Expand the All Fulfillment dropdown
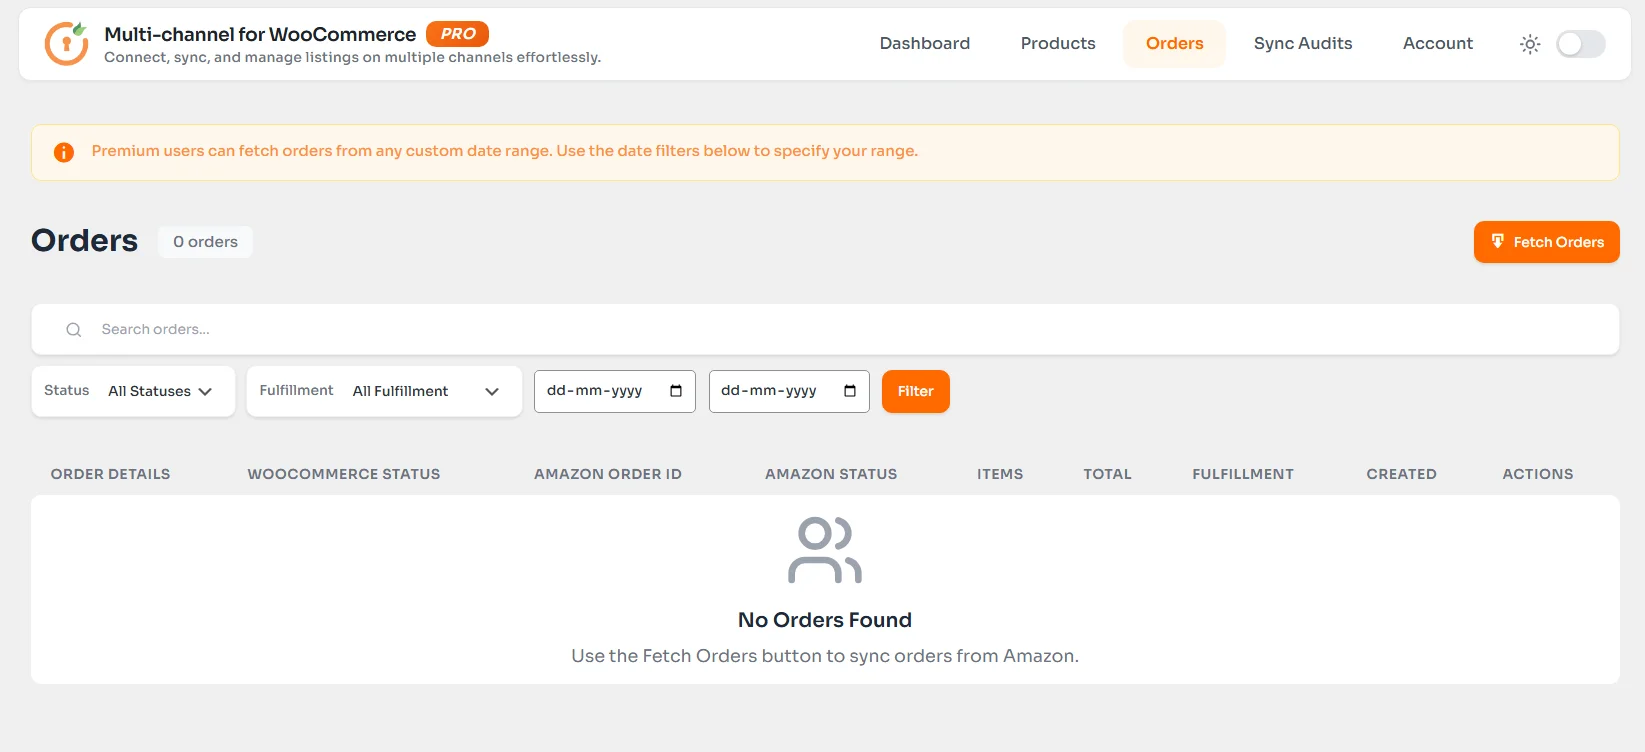 [426, 391]
